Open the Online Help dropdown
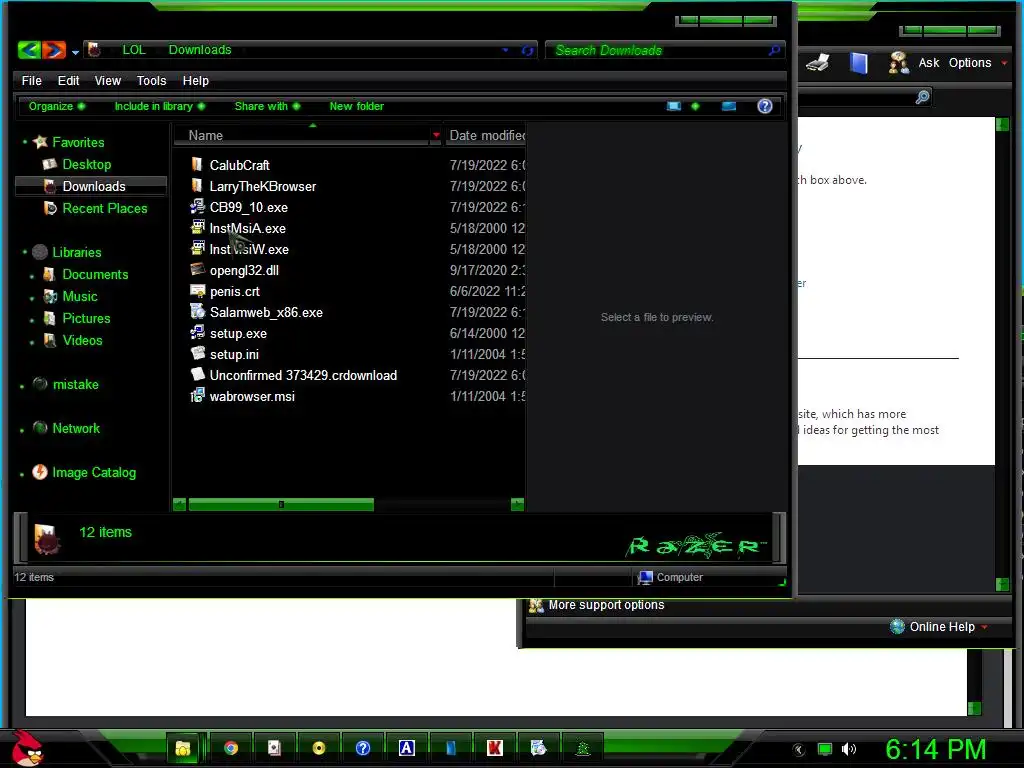 click(x=939, y=626)
